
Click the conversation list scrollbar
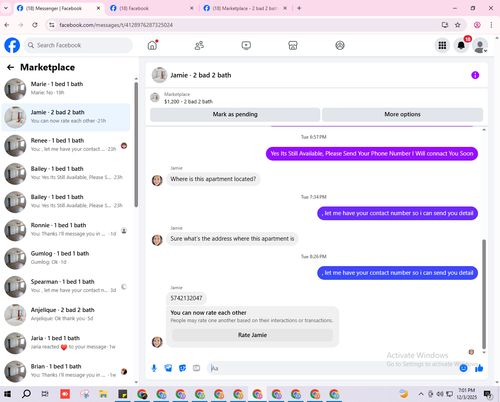click(136, 145)
